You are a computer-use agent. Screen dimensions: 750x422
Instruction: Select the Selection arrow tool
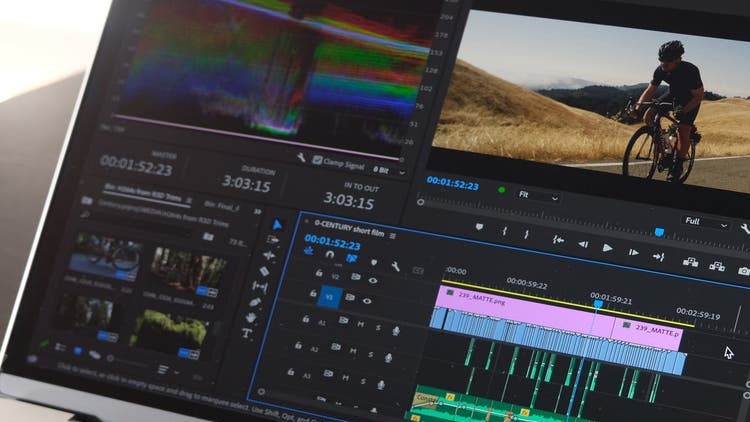pyautogui.click(x=277, y=225)
